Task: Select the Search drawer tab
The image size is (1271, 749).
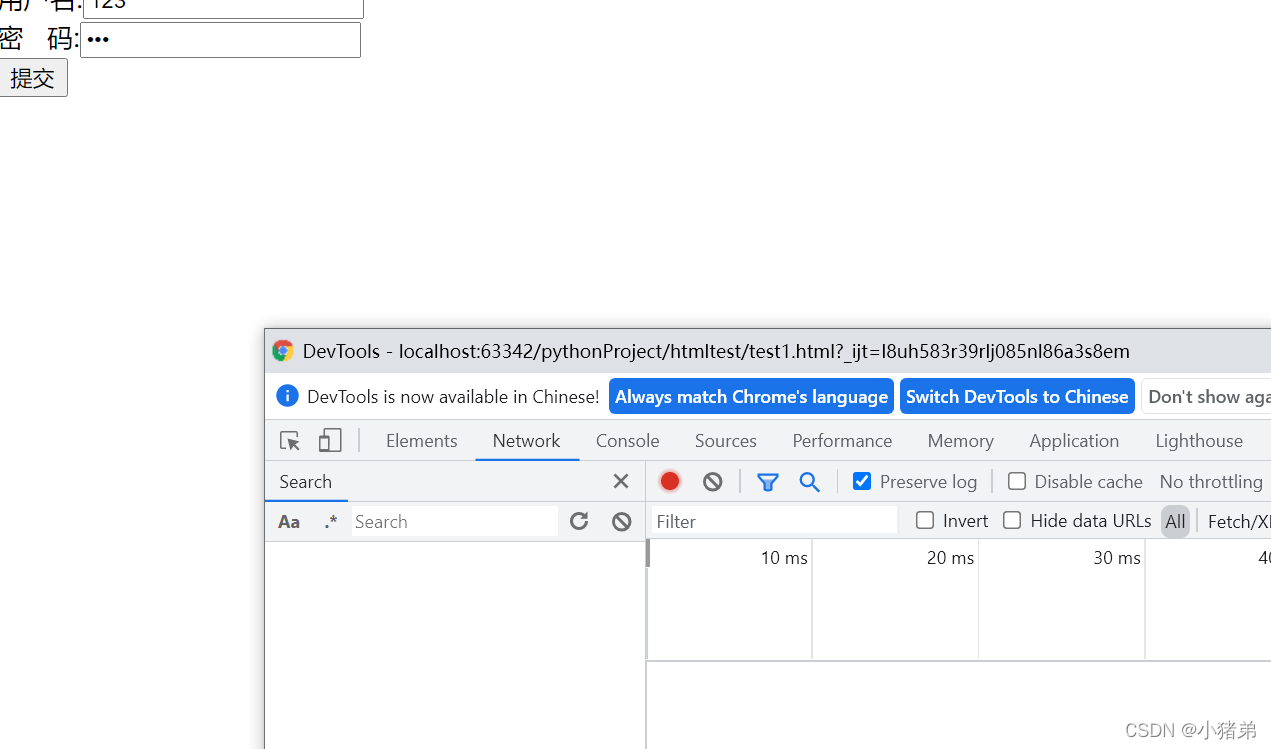Action: [306, 482]
